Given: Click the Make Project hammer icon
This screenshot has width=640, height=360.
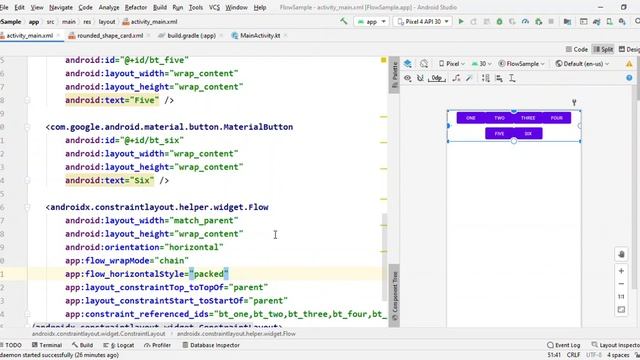Looking at the screenshot, I should (x=344, y=21).
